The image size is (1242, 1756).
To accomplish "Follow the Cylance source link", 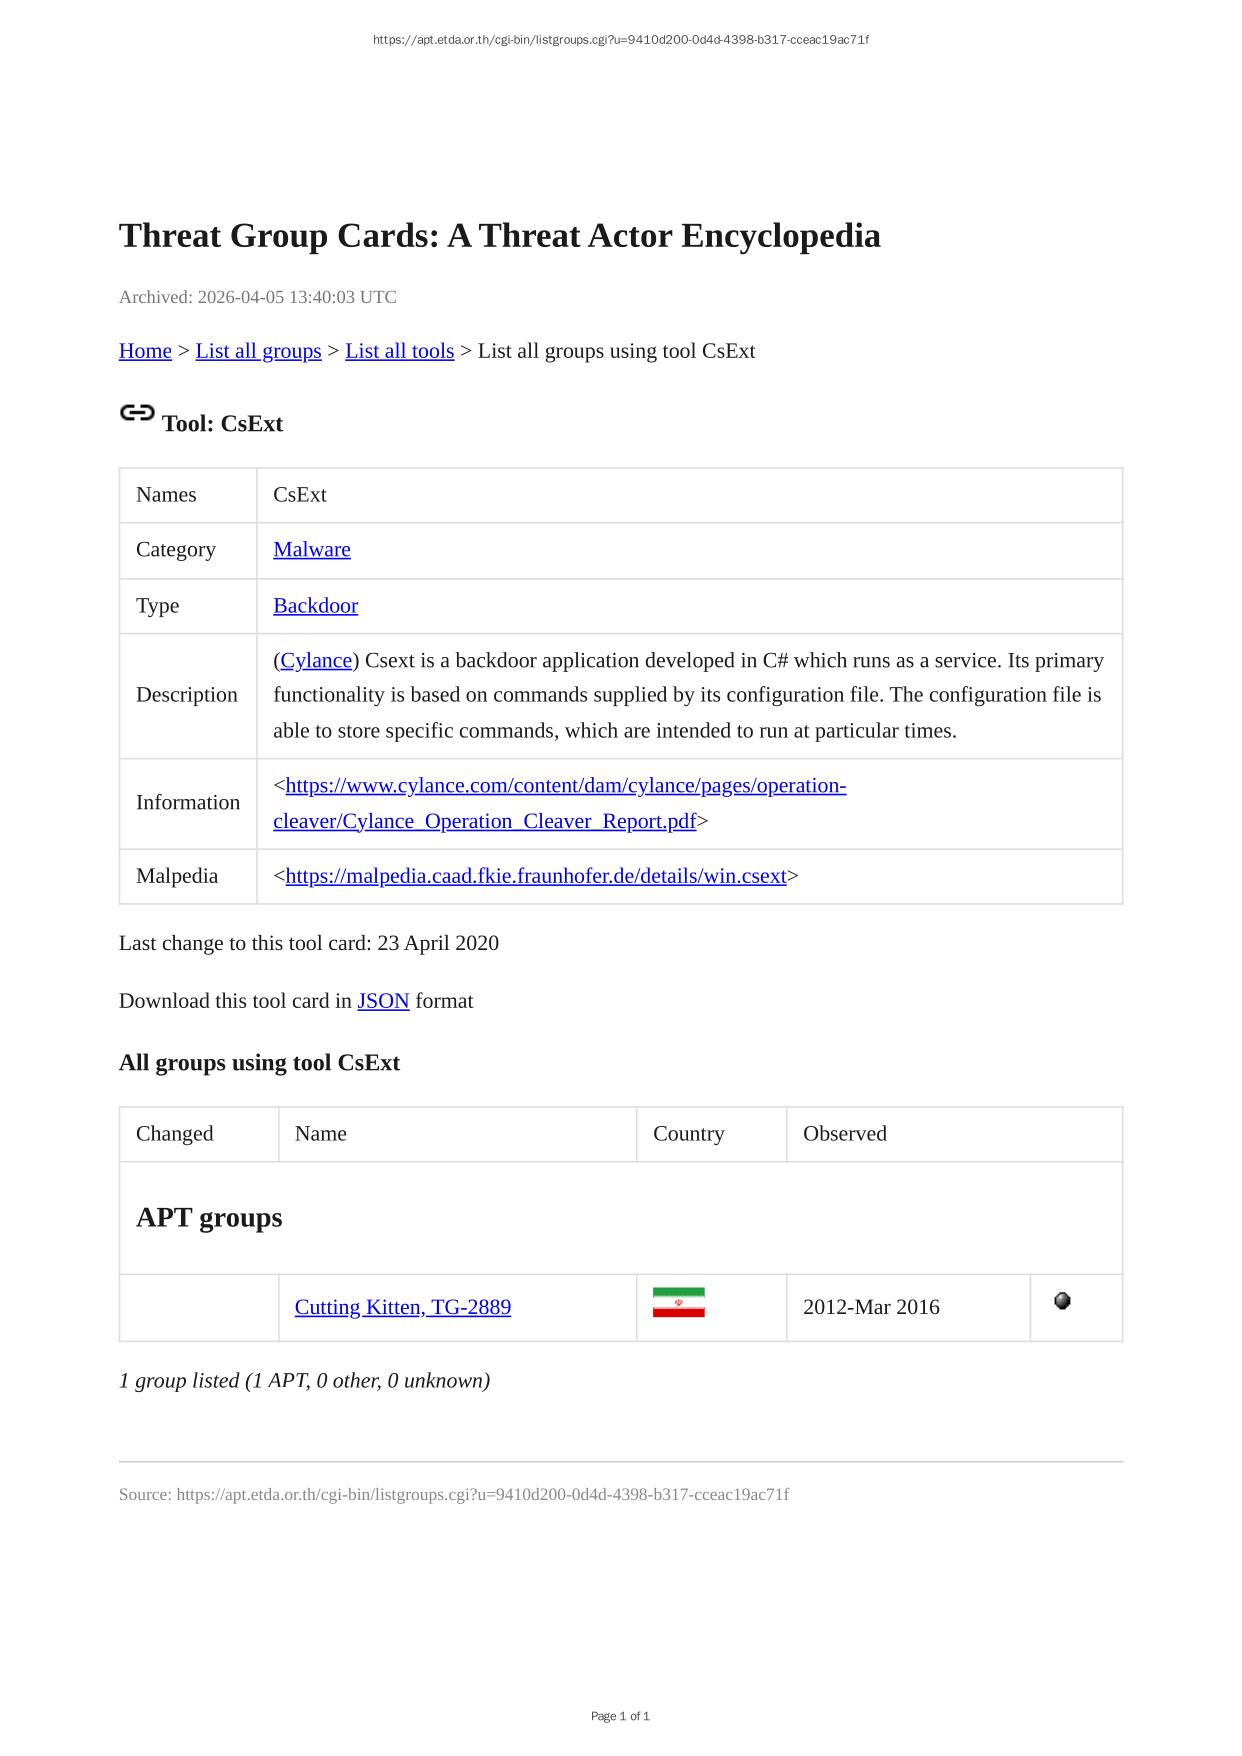I will [x=316, y=661].
